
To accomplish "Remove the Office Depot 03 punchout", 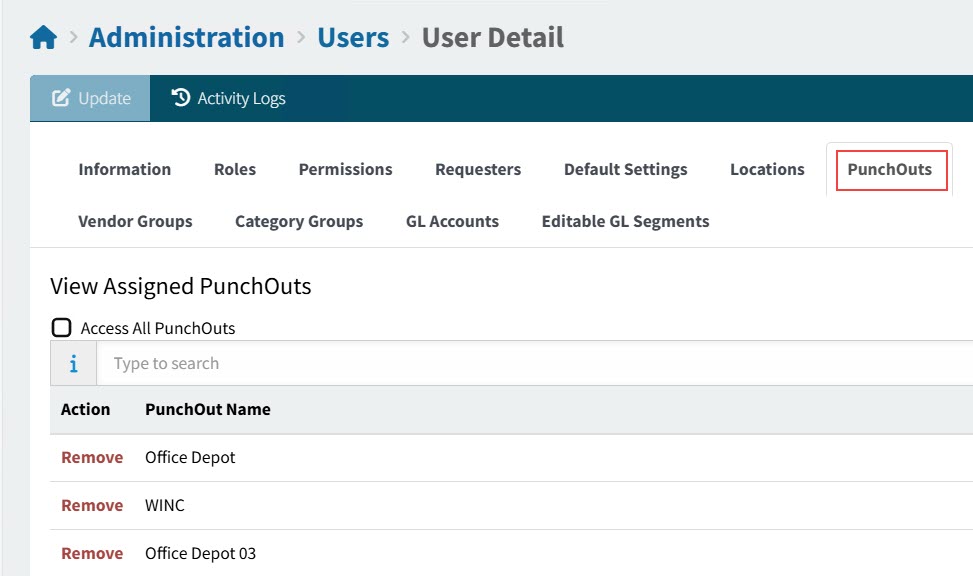I will pyautogui.click(x=92, y=553).
